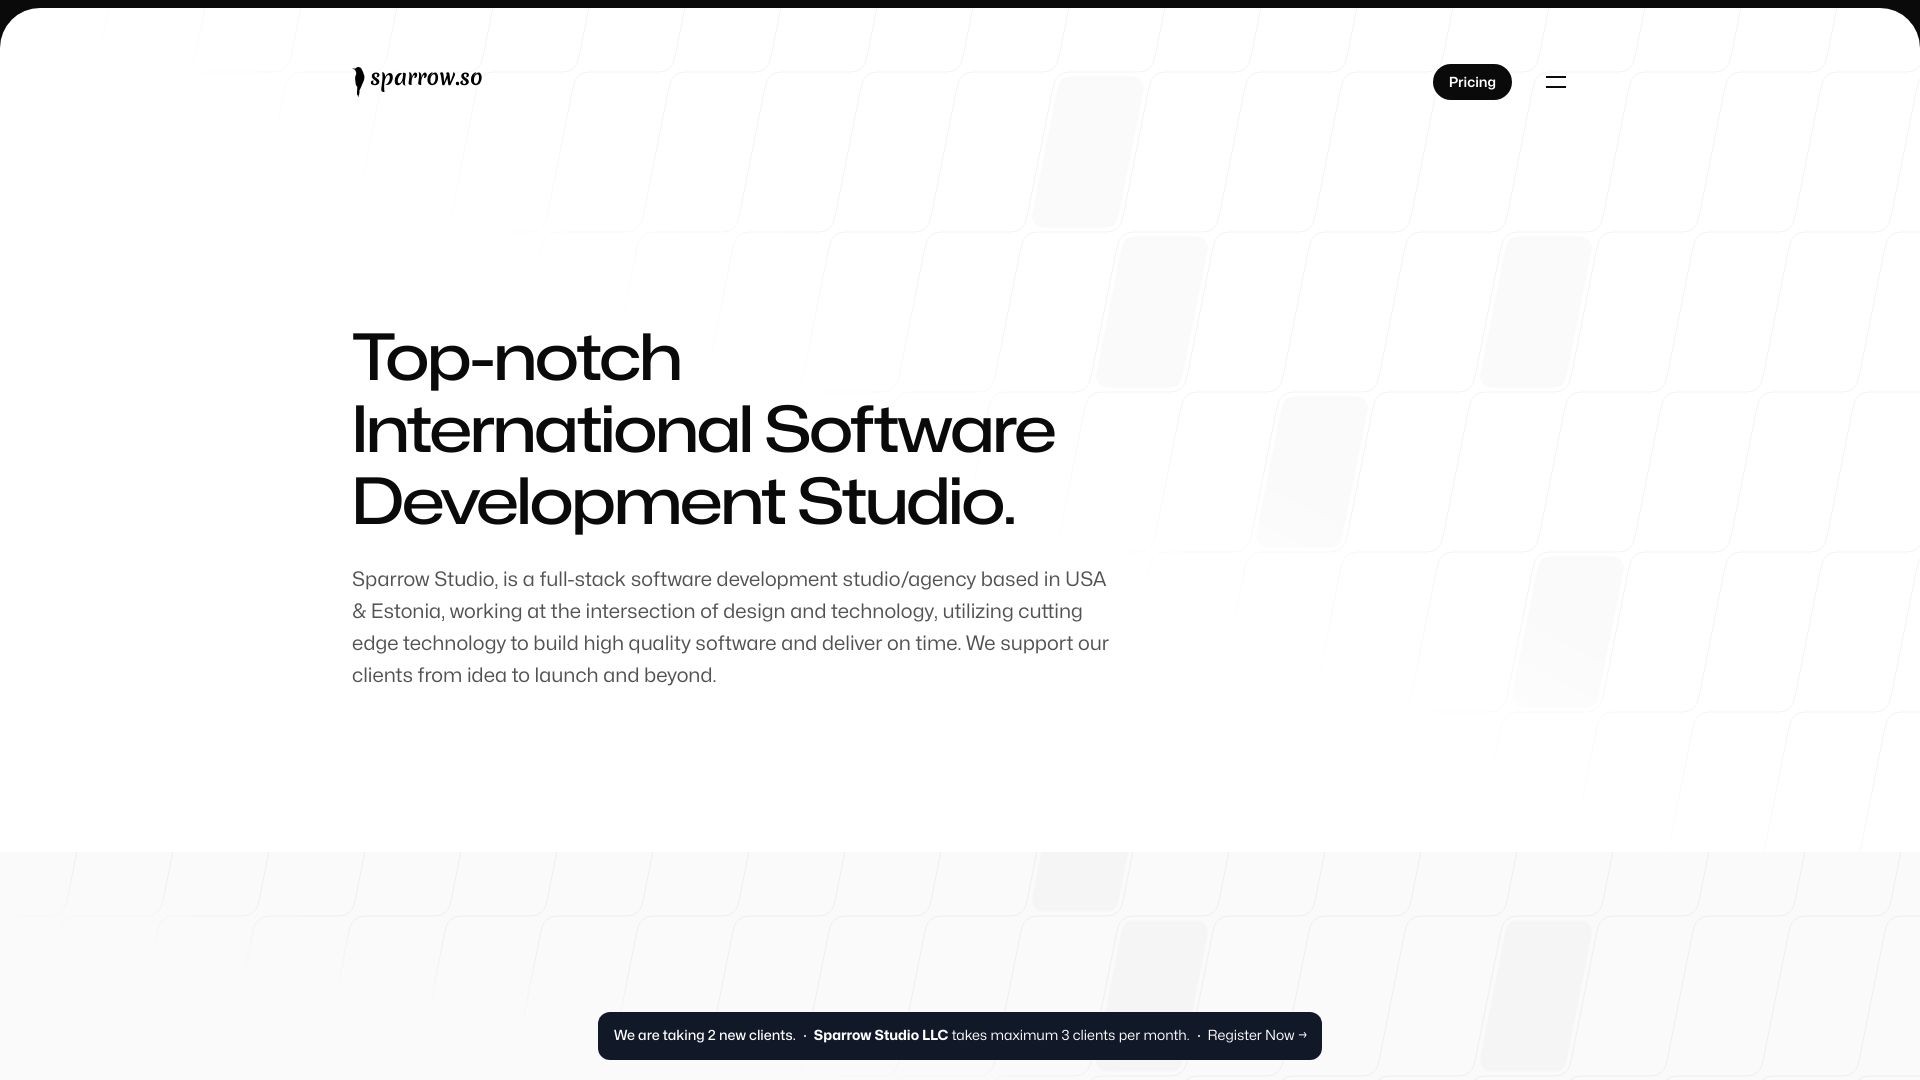Click the sparrow silhouette next to the wordmark
Image resolution: width=1920 pixels, height=1080 pixels.
[359, 81]
